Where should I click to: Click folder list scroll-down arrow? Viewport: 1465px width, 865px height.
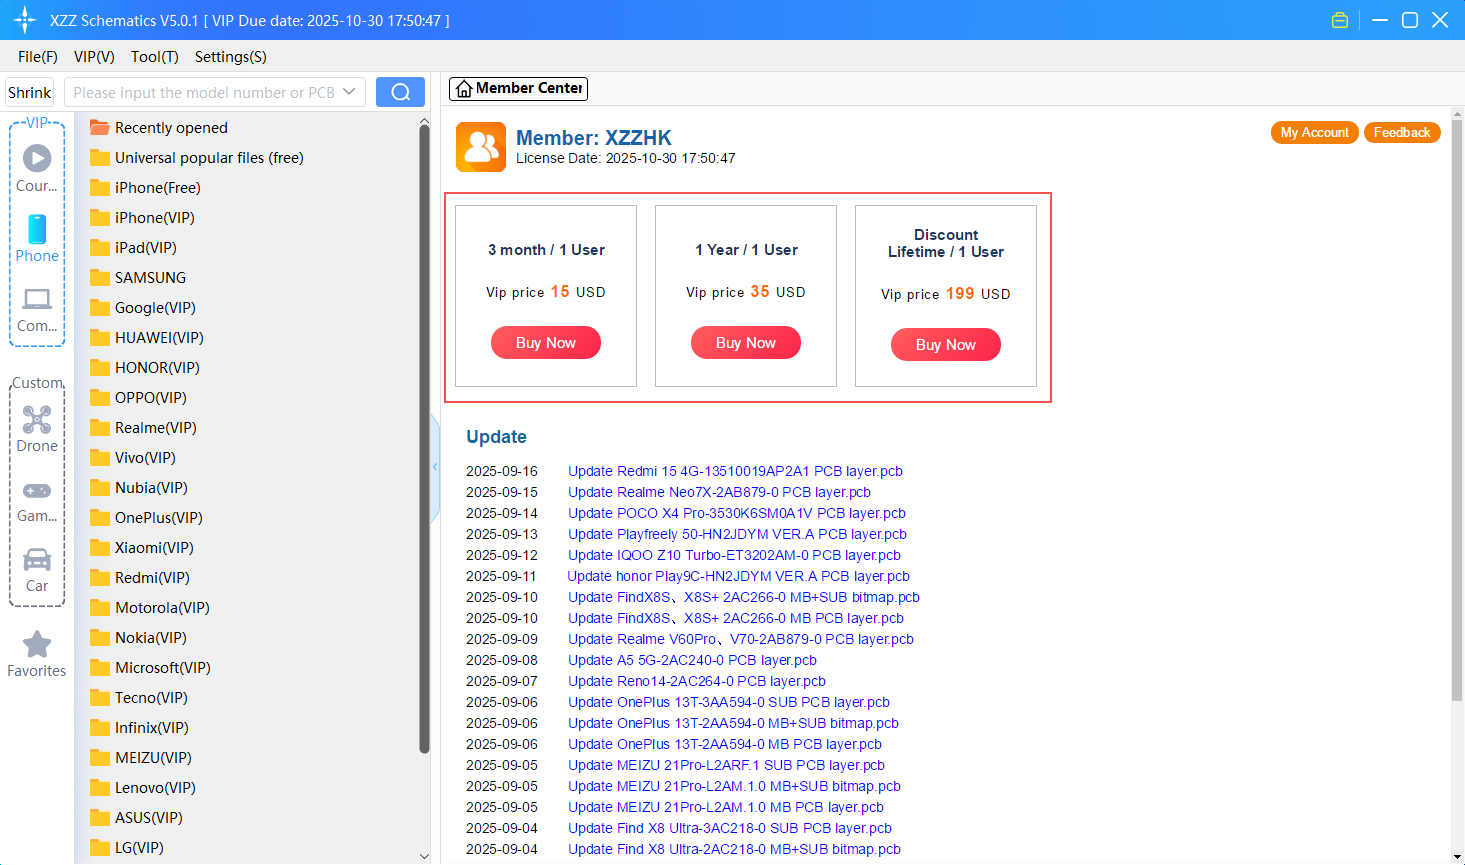(x=424, y=856)
